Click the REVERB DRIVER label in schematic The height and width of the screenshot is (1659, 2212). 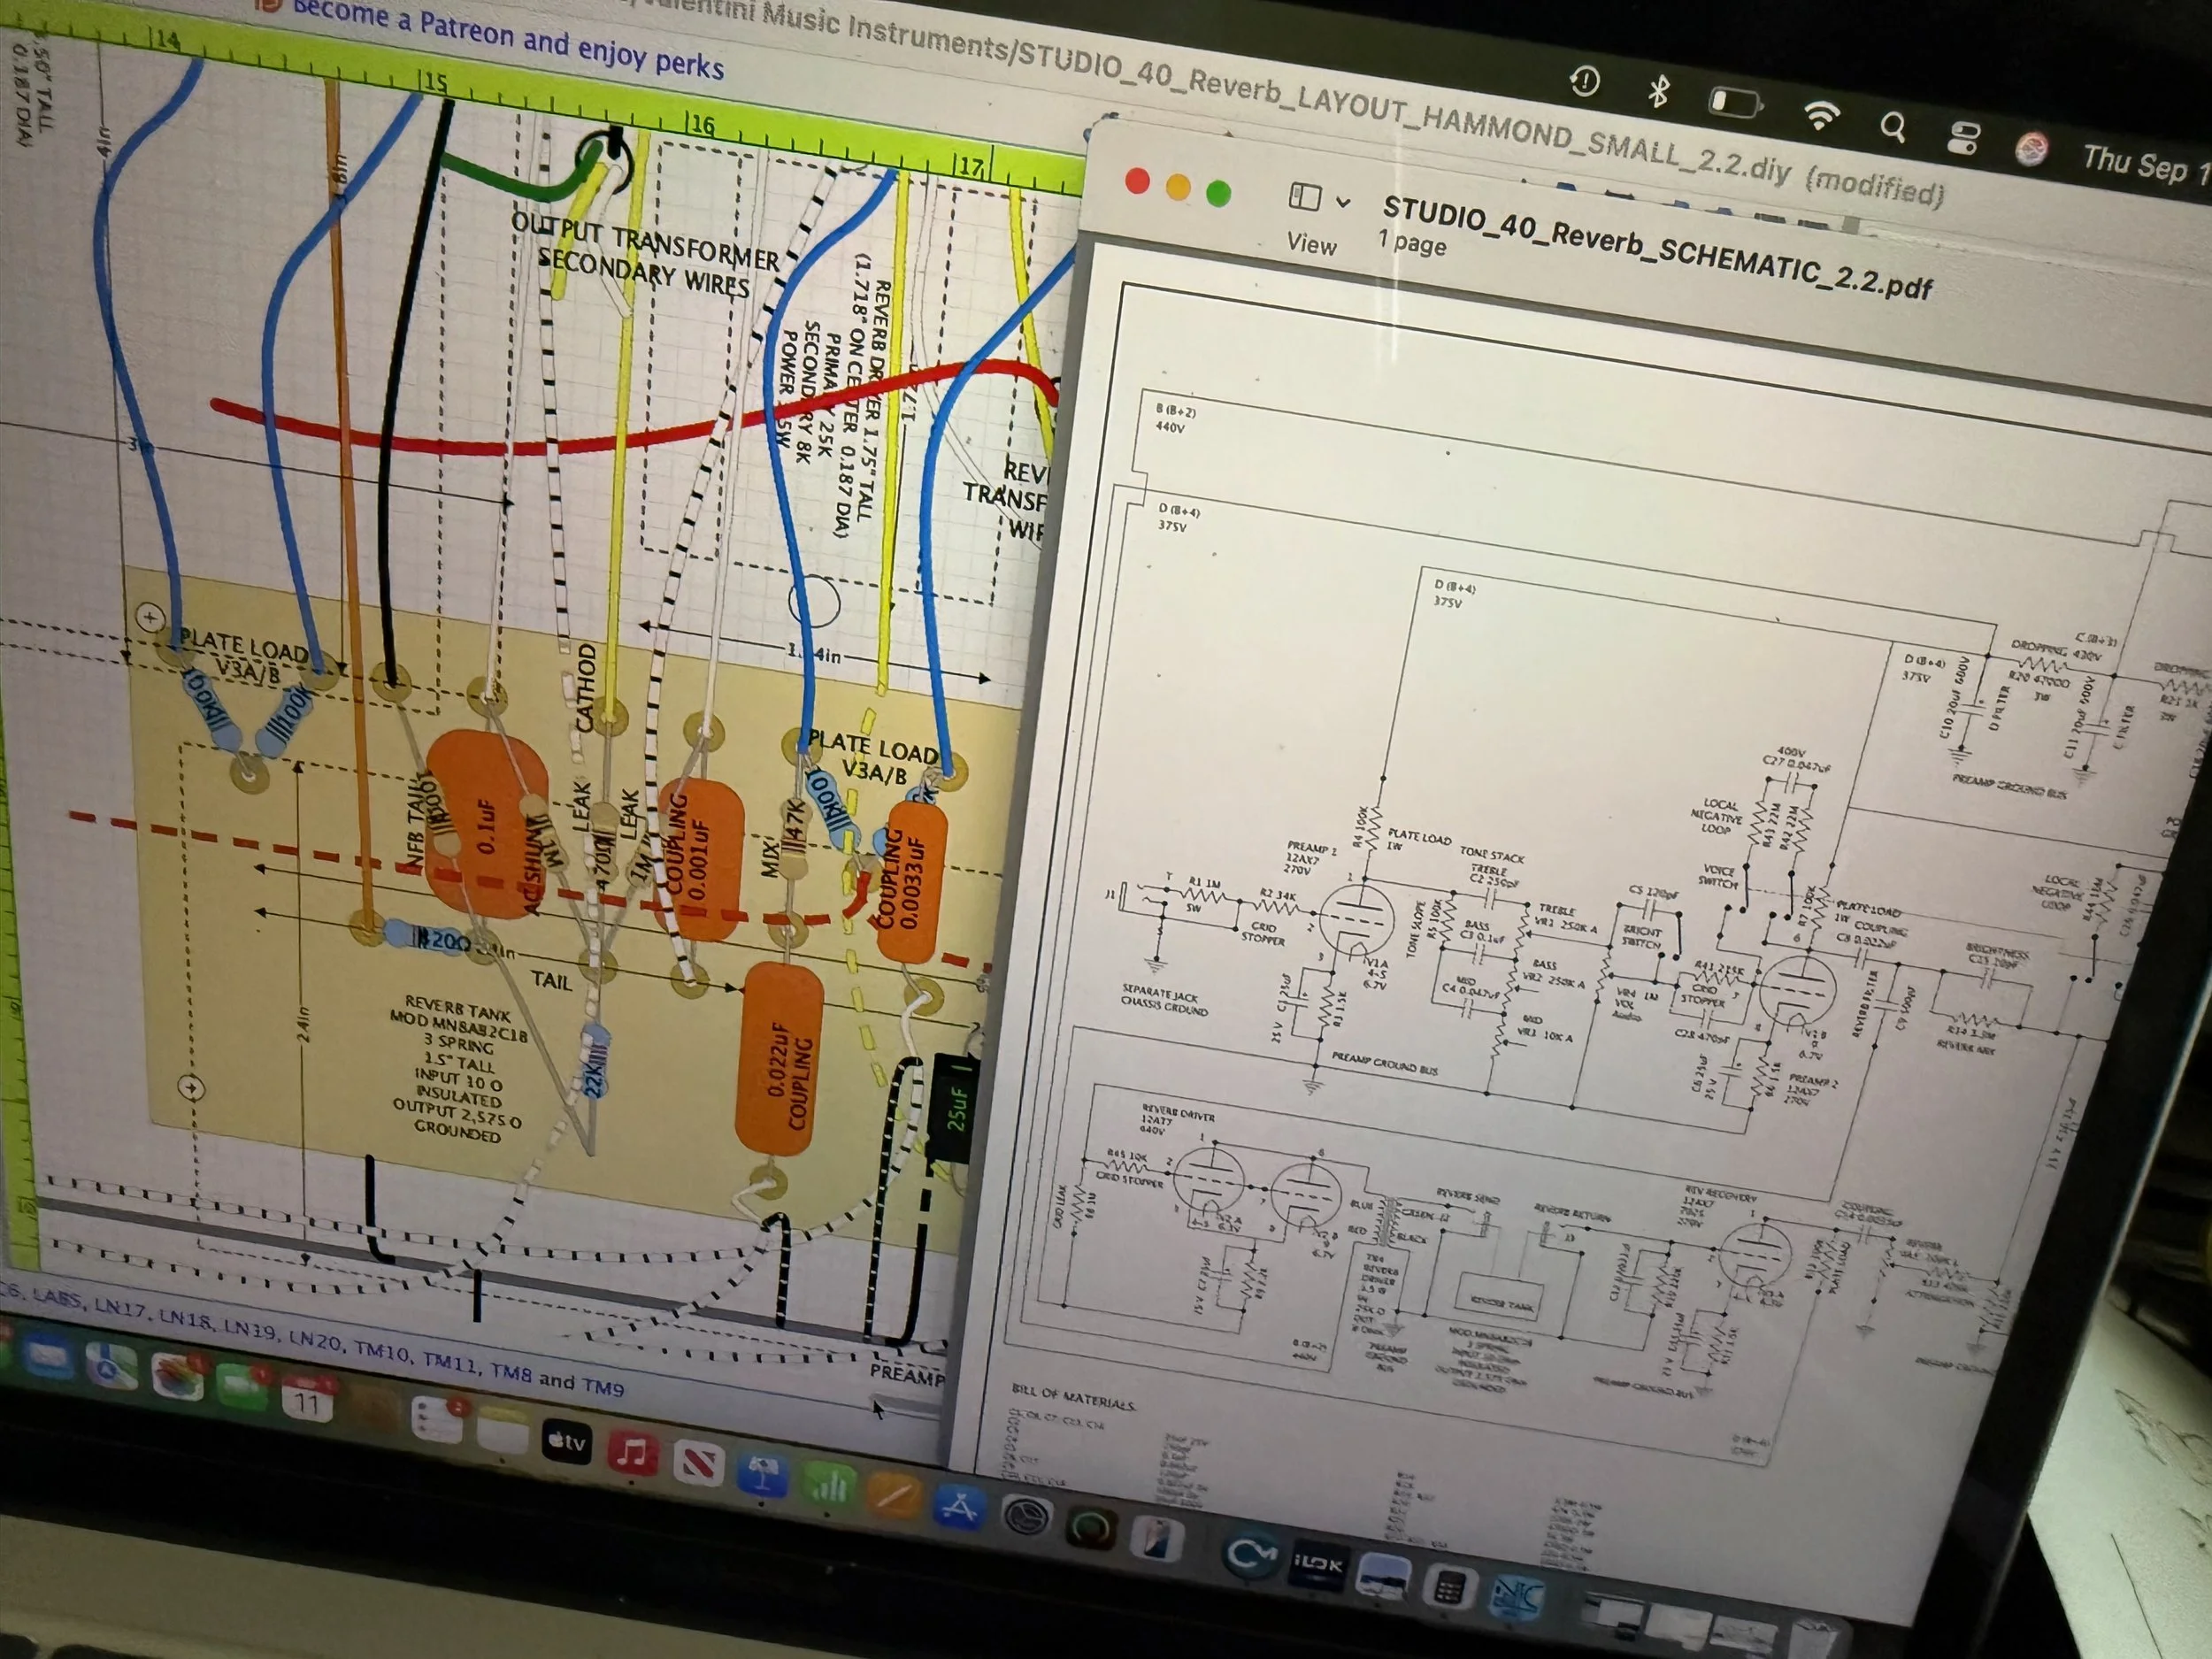tap(1178, 1114)
